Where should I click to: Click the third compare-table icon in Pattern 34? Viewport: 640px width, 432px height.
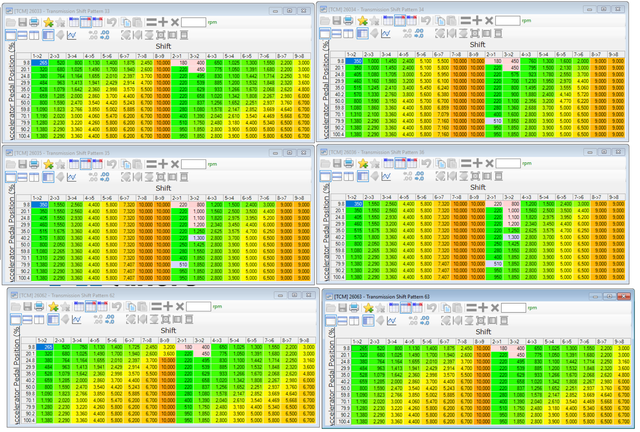[411, 20]
